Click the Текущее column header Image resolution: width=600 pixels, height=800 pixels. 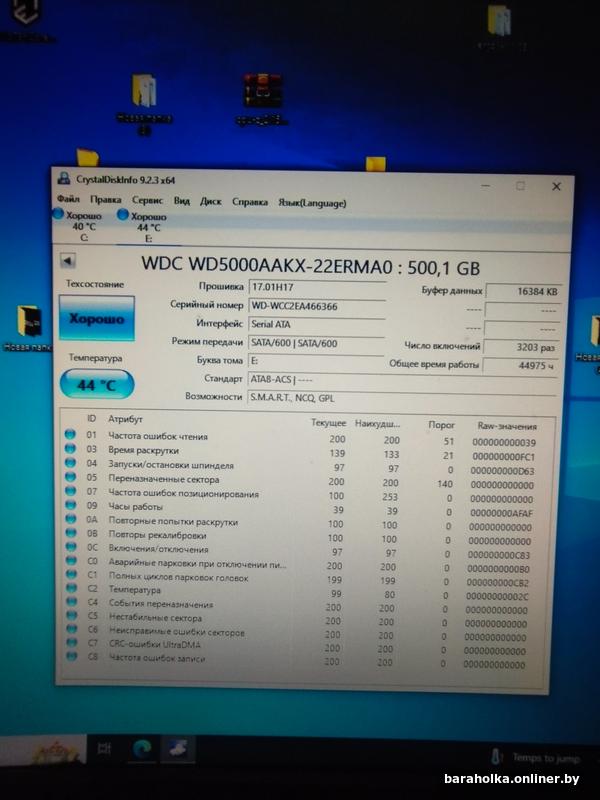328,423
